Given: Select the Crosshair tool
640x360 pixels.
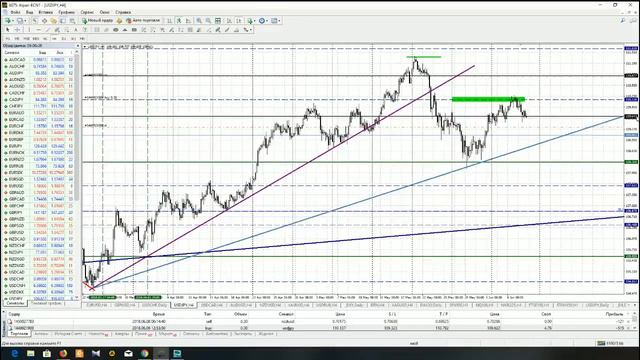Looking at the screenshot, I should [x=17, y=30].
